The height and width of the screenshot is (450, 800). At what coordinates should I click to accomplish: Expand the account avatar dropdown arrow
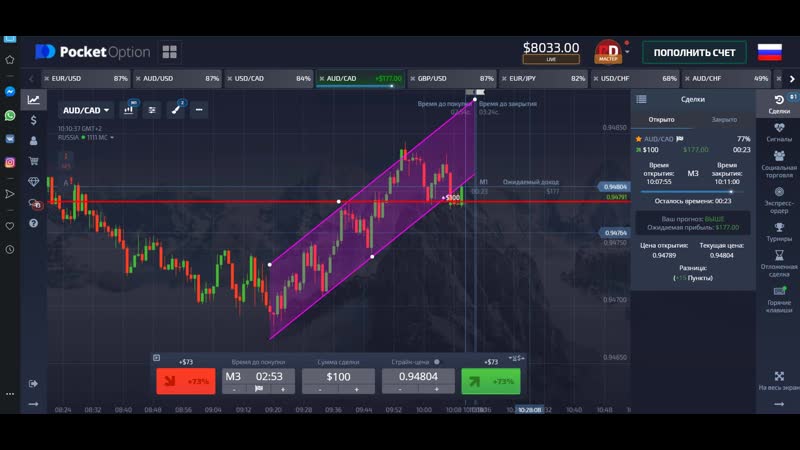click(x=627, y=49)
